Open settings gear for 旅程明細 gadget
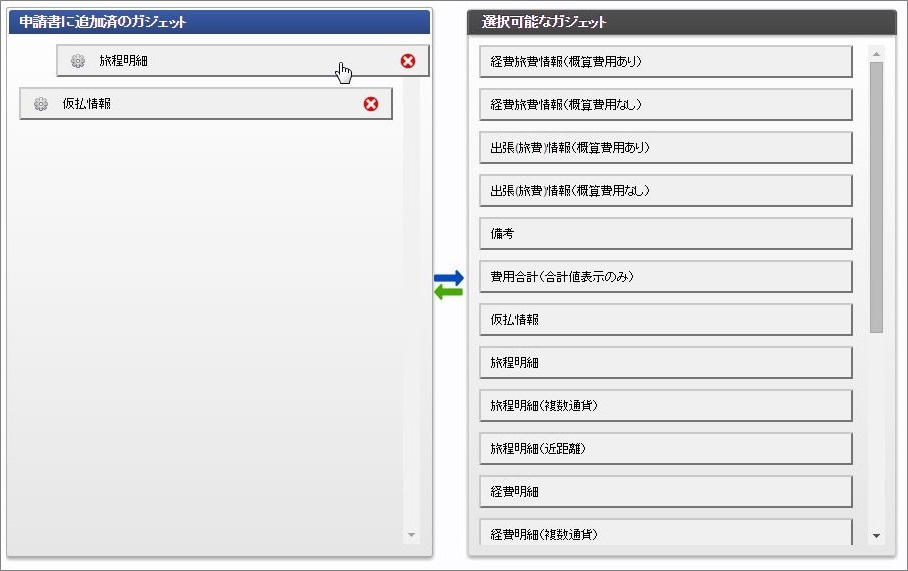 (78, 61)
